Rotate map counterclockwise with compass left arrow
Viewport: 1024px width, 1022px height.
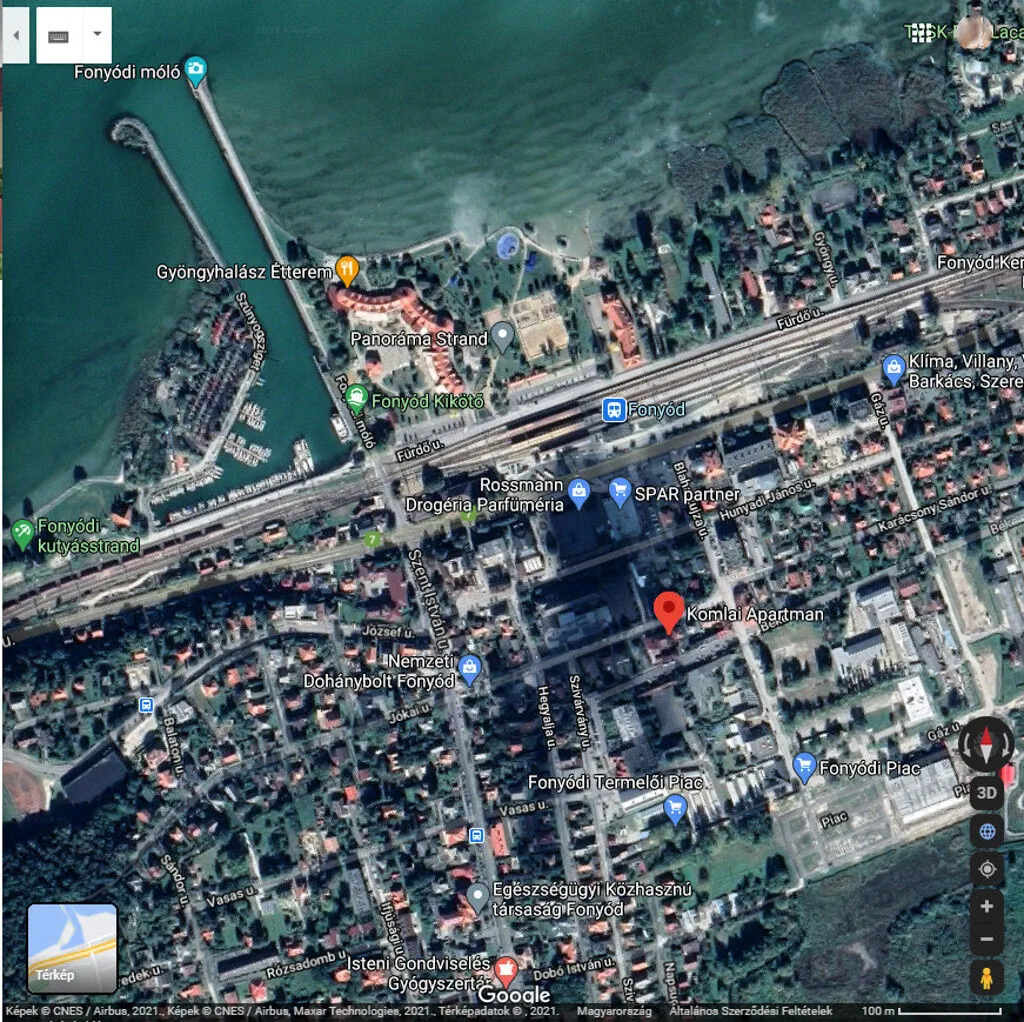(967, 744)
